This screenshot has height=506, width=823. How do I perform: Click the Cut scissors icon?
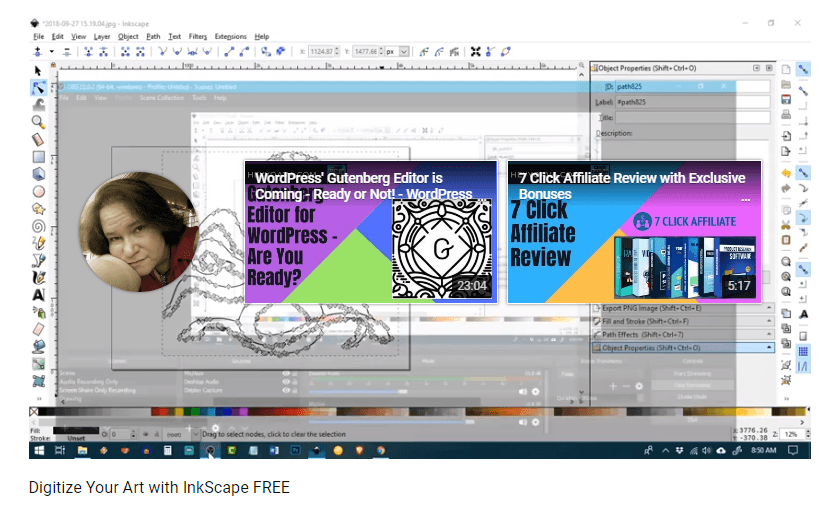(786, 225)
